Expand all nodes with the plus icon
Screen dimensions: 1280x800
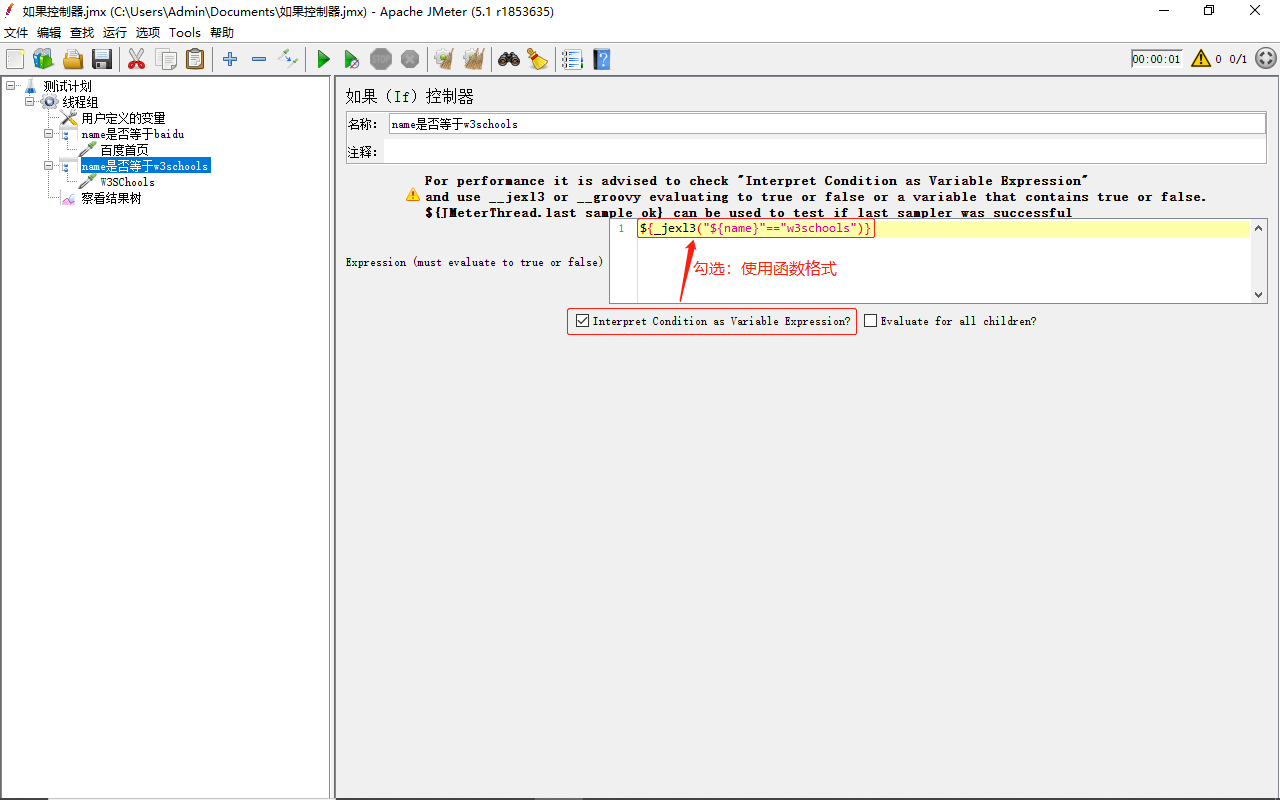230,59
